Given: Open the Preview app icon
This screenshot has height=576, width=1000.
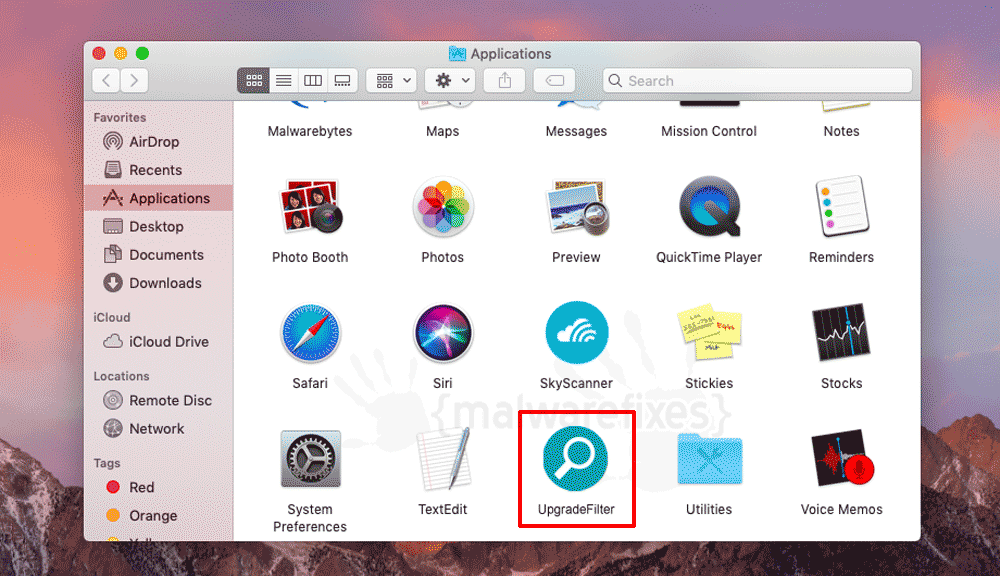Looking at the screenshot, I should tap(577, 207).
